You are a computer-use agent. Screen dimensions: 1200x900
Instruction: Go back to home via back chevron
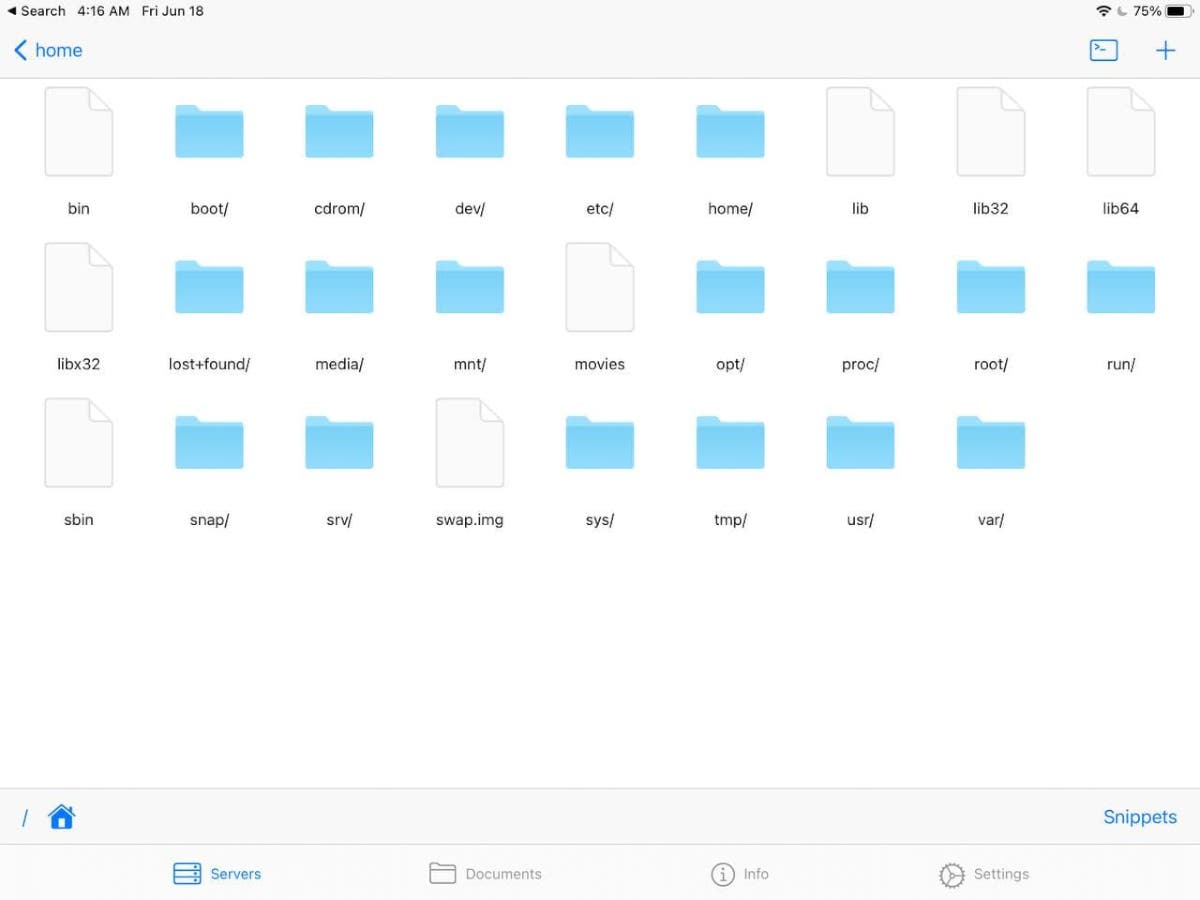click(x=48, y=50)
